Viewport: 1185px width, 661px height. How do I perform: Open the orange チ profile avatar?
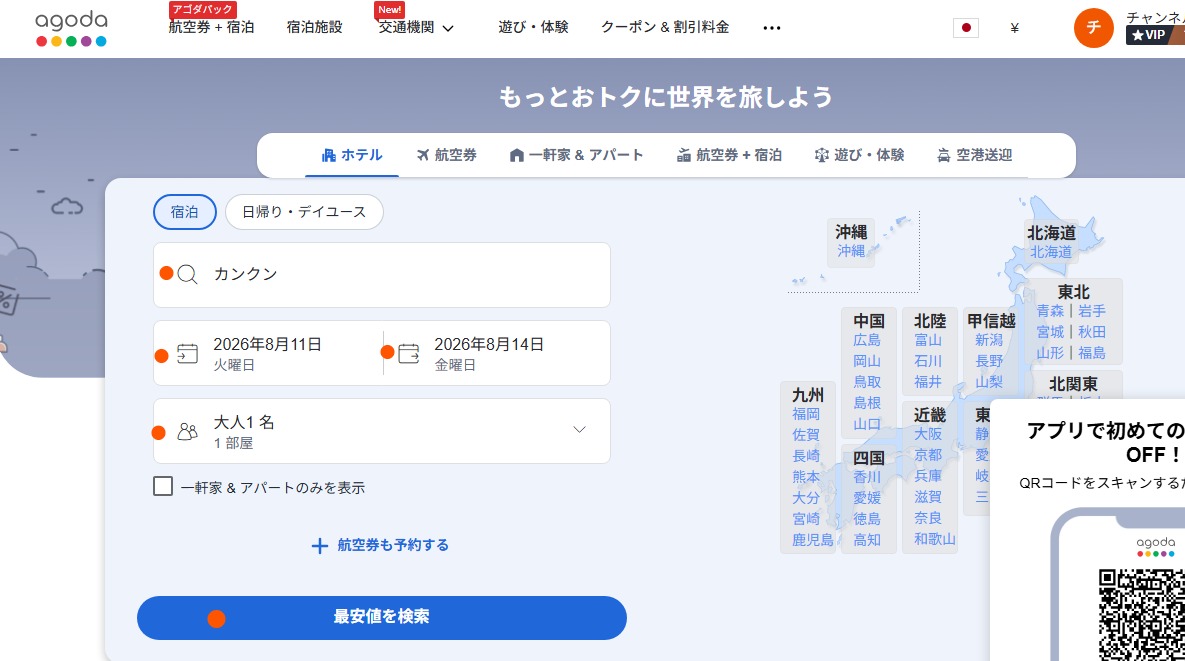point(1093,28)
